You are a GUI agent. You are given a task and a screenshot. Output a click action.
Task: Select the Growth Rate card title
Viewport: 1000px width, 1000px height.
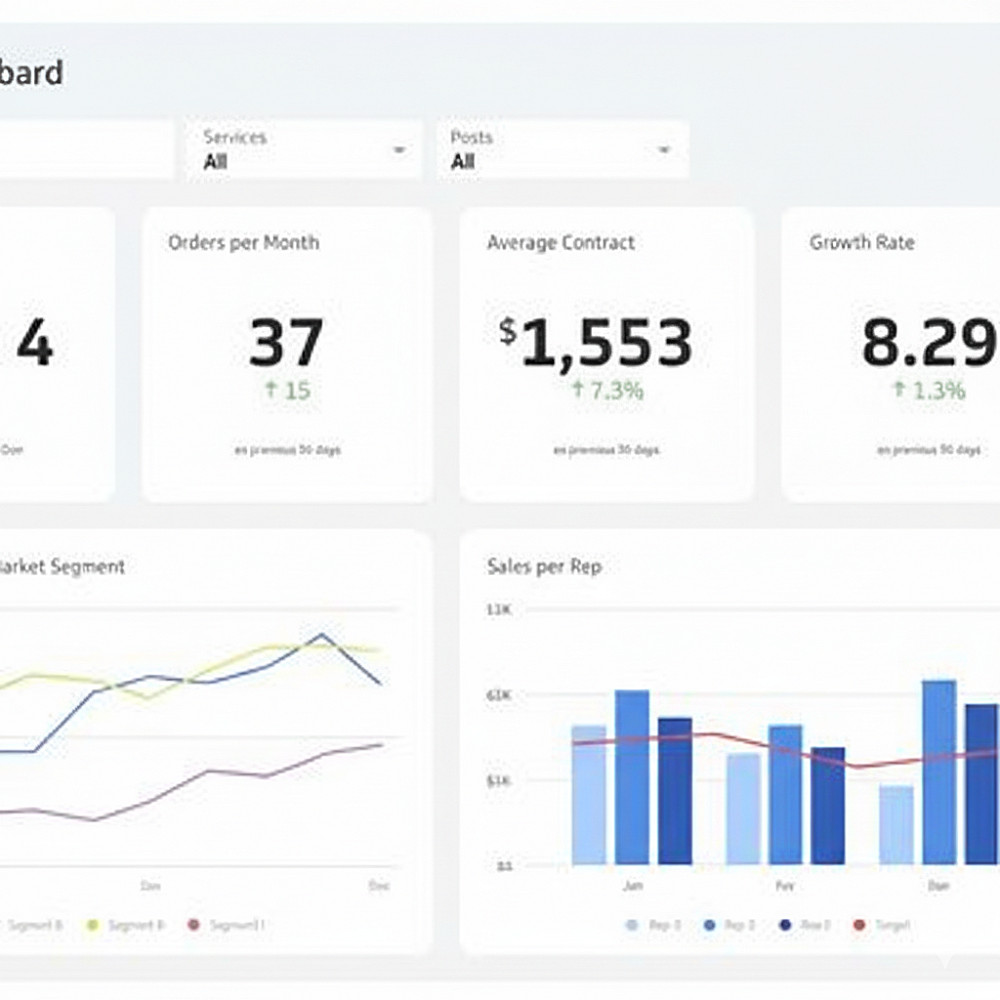point(862,242)
